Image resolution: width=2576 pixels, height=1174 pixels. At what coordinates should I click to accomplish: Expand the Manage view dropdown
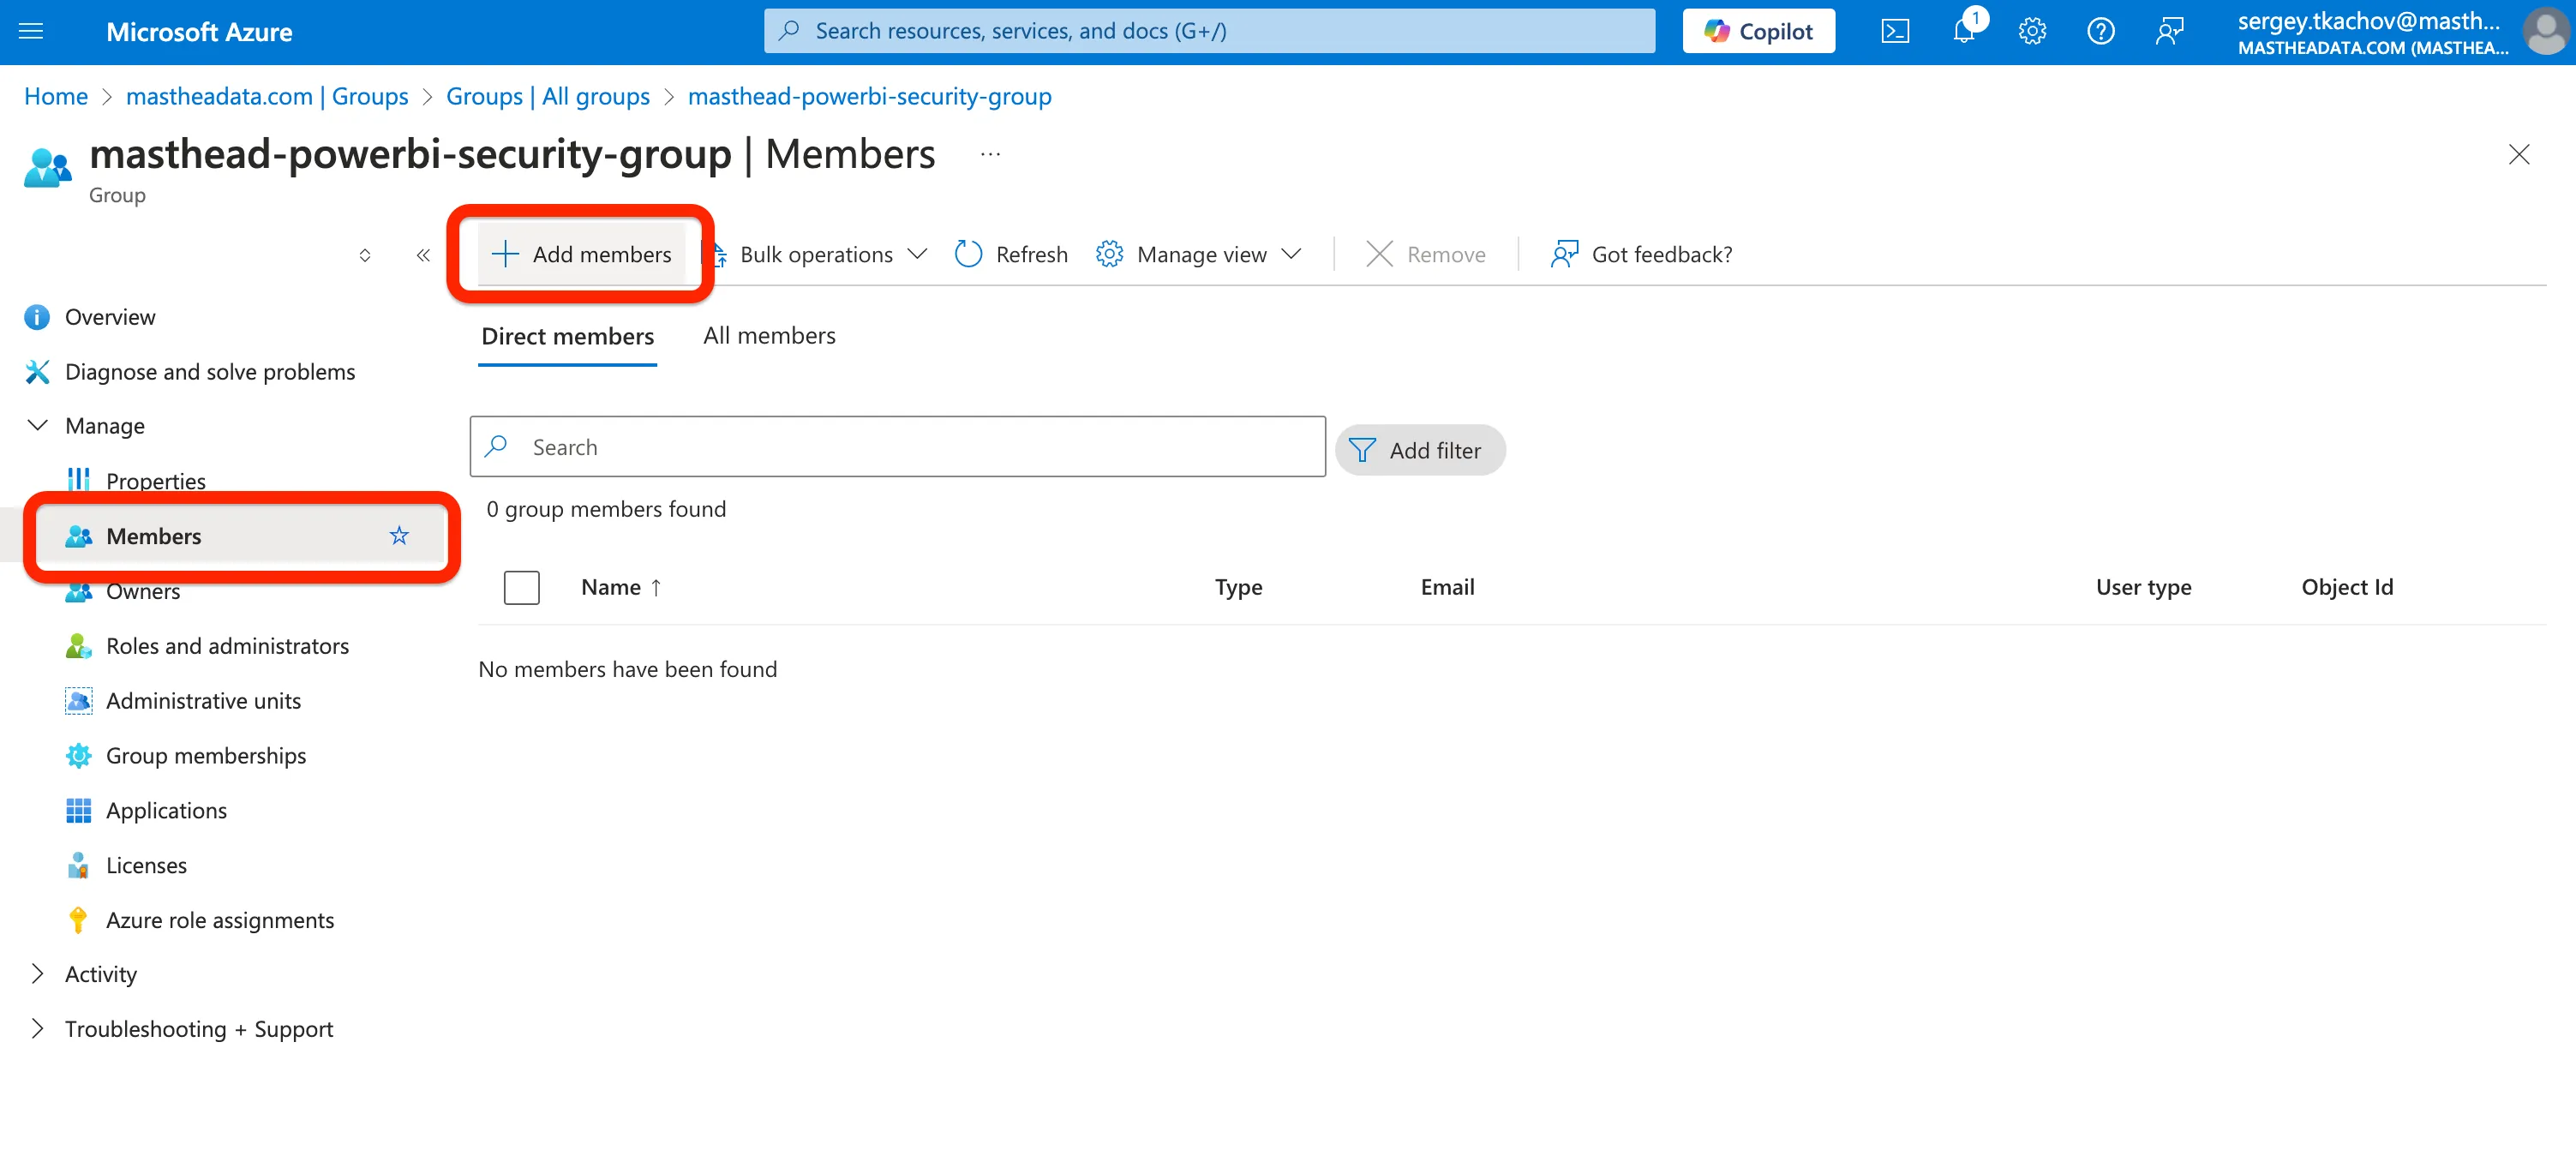click(1199, 255)
